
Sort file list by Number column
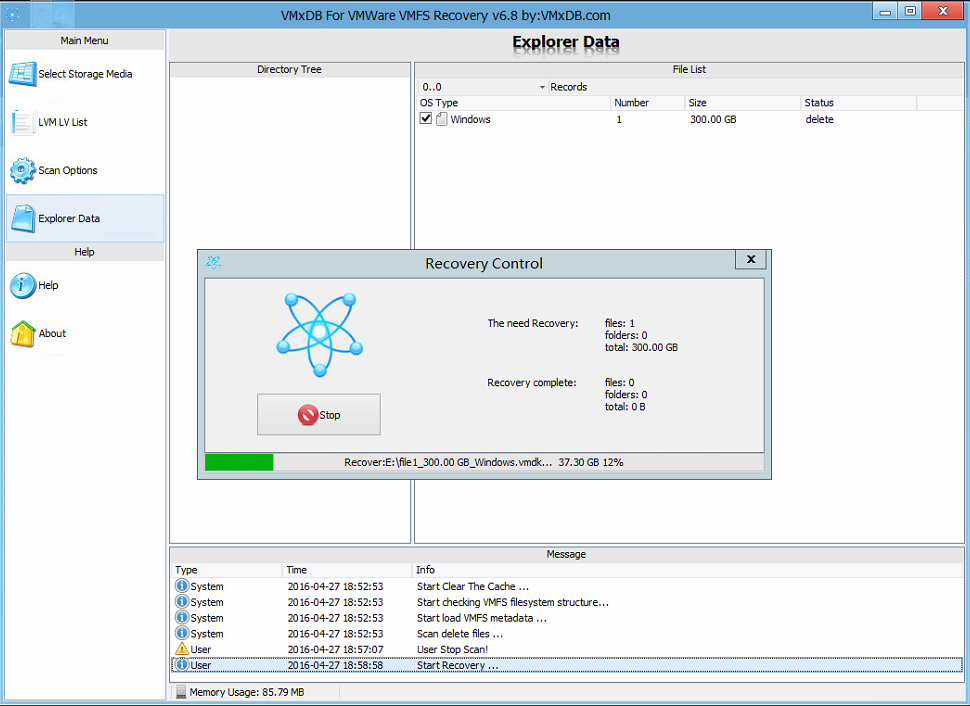click(x=648, y=103)
